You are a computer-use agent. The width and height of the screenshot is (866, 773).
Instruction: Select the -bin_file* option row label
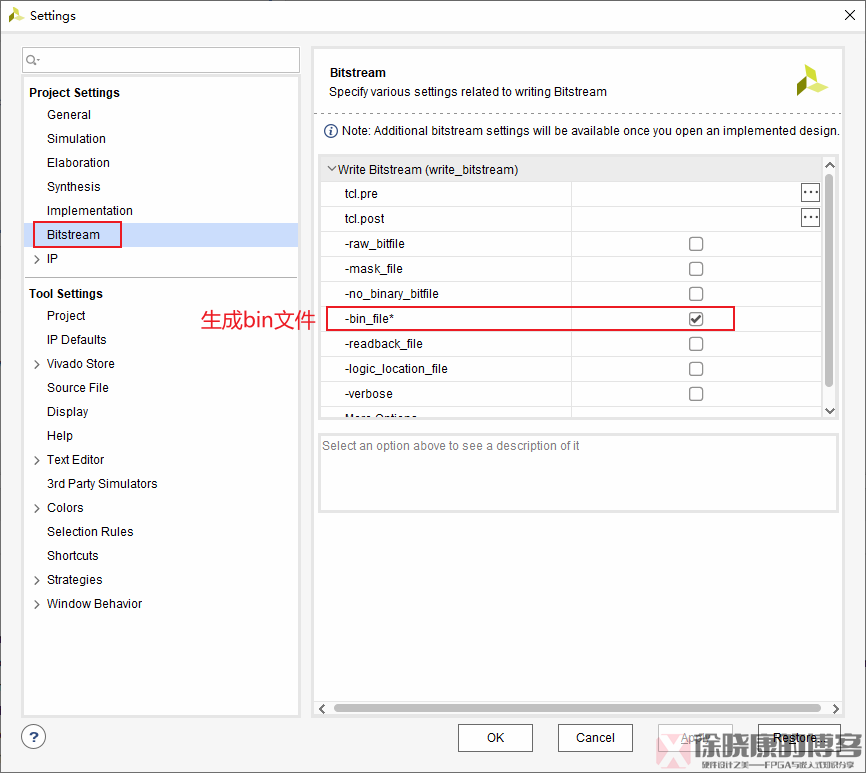[369, 319]
